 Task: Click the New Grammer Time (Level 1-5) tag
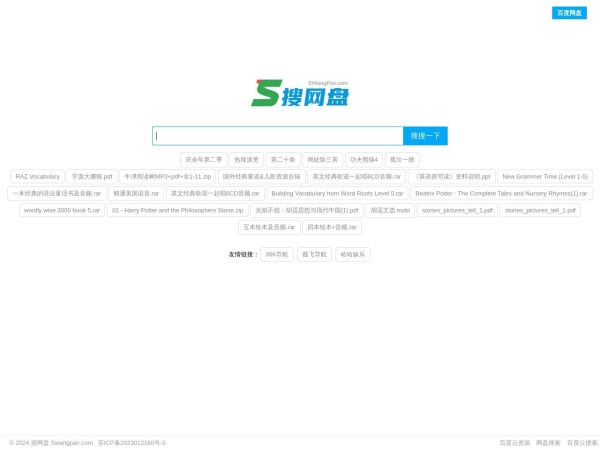(544, 177)
